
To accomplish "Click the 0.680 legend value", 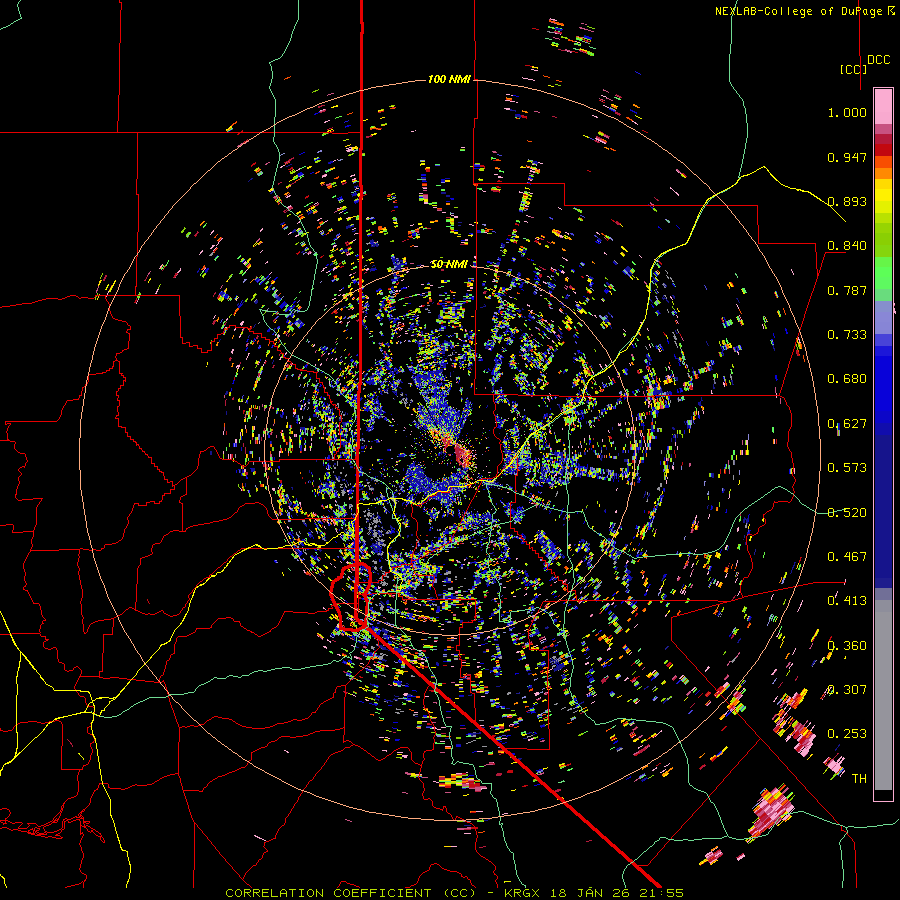I will click(x=847, y=379).
